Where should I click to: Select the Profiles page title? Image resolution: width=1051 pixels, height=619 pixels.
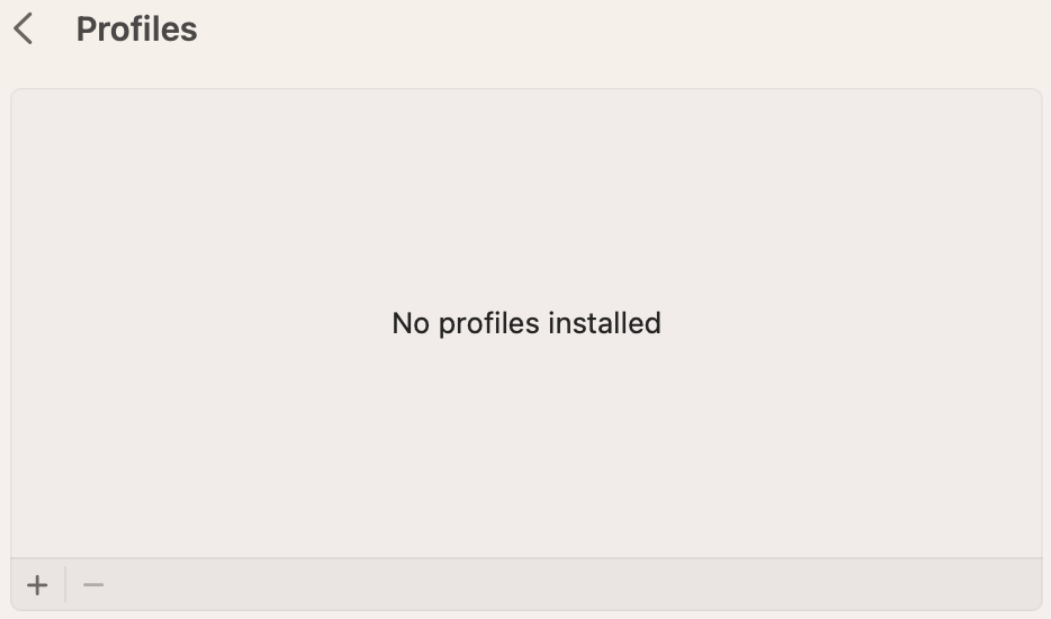[137, 30]
